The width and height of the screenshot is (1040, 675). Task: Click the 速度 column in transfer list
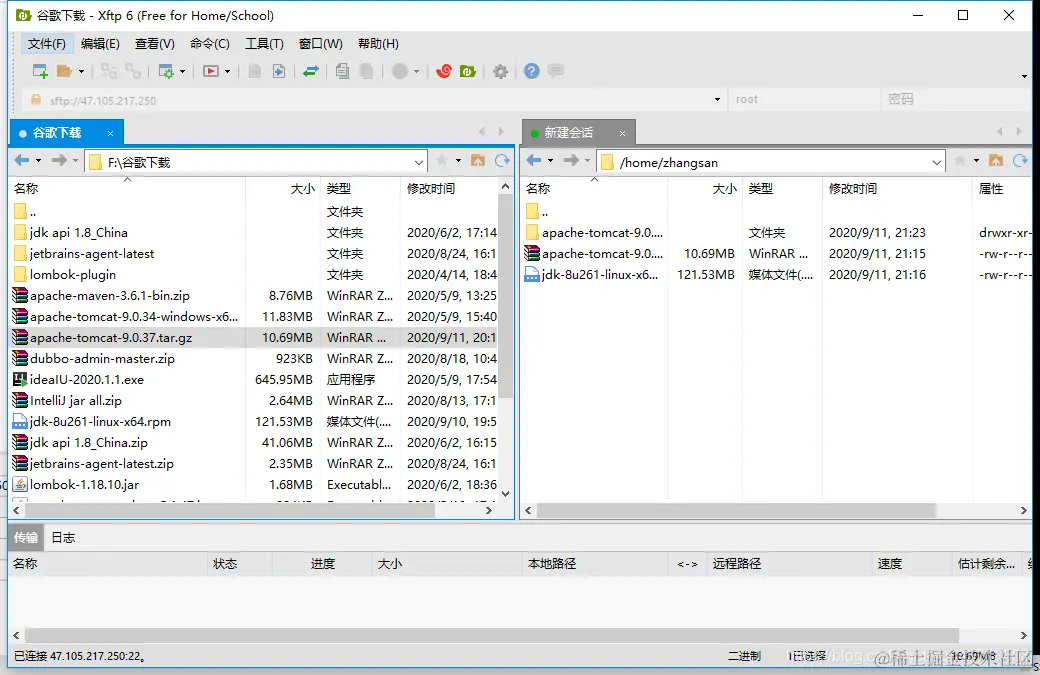(912, 564)
